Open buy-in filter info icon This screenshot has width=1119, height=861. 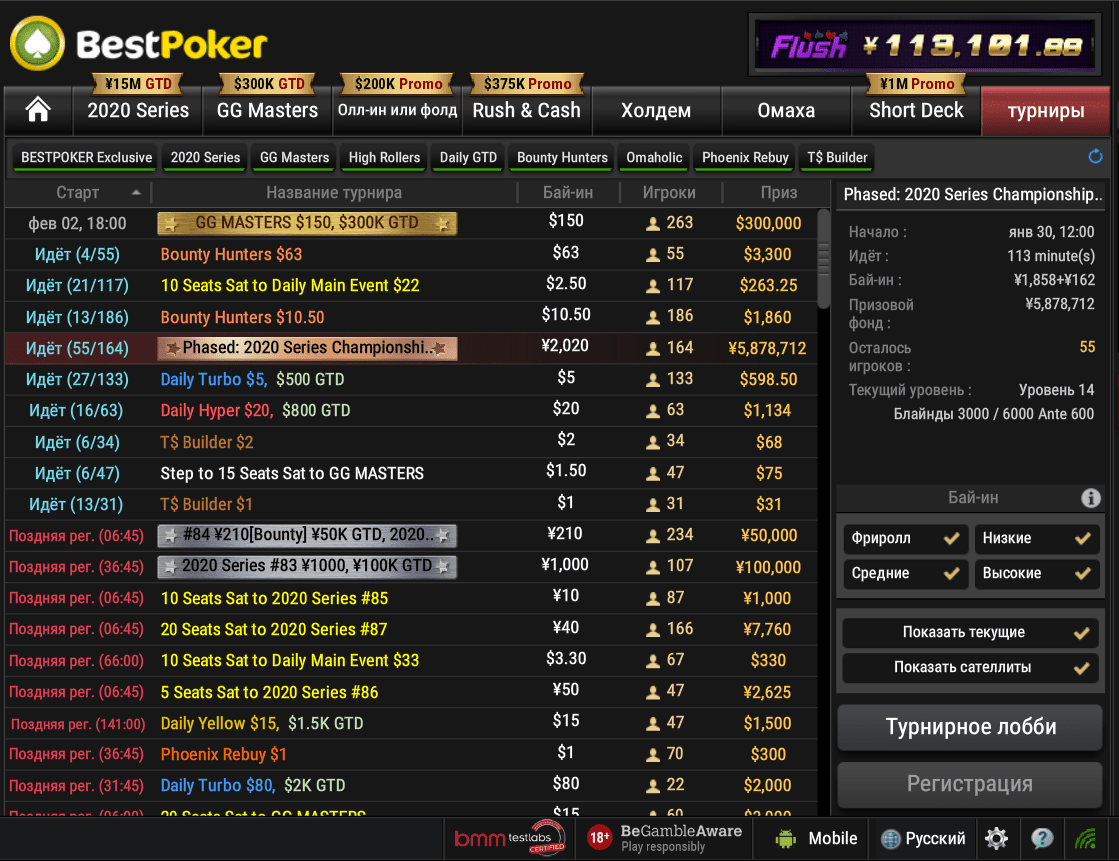[x=1090, y=498]
